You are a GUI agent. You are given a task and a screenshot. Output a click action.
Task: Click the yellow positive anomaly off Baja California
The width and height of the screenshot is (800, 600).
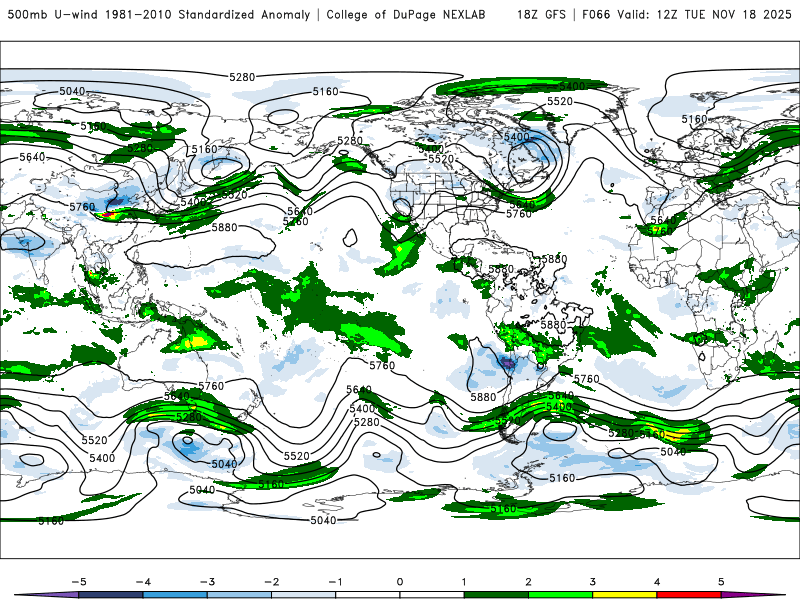point(400,248)
